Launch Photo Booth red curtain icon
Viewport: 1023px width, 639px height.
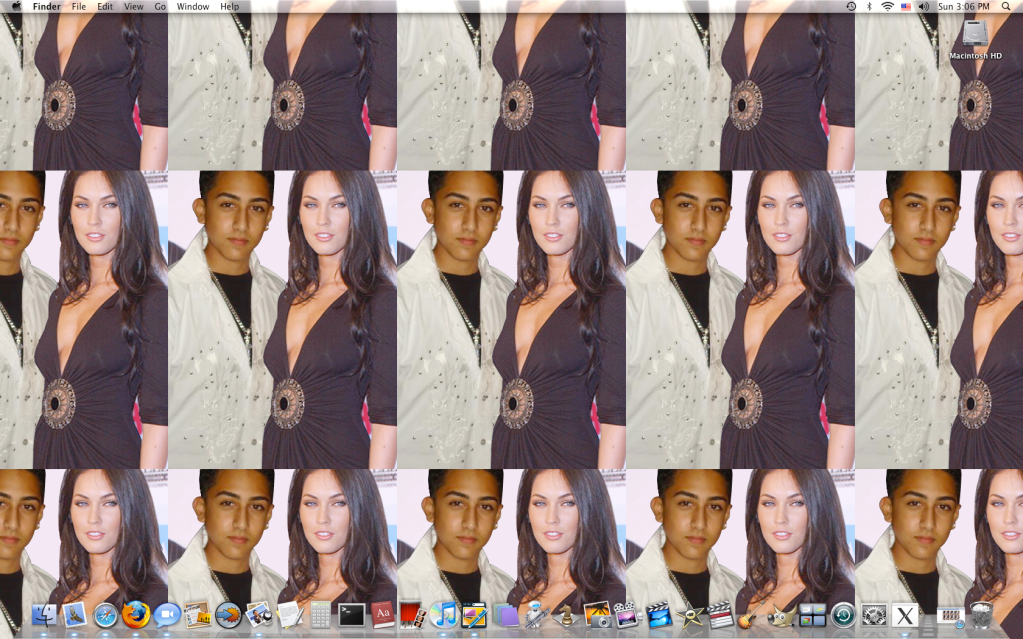coord(412,615)
